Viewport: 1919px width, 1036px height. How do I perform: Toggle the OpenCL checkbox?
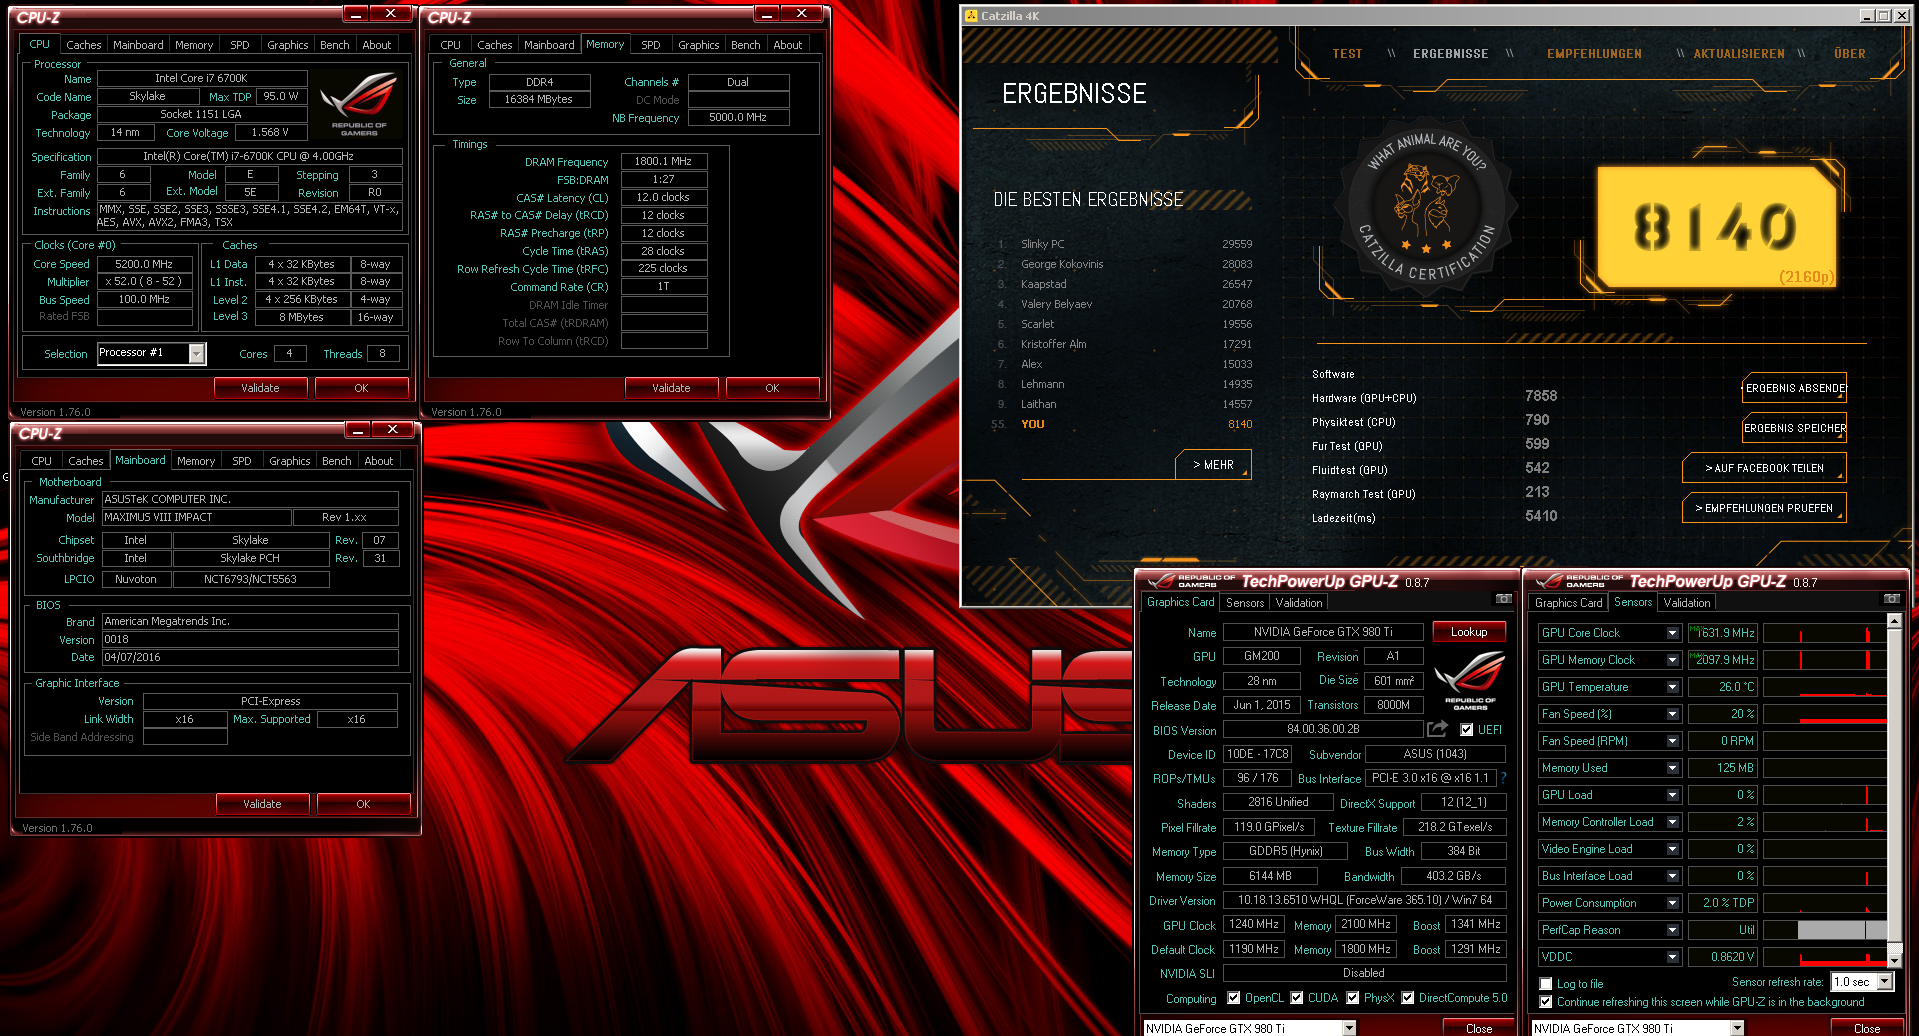[1234, 998]
